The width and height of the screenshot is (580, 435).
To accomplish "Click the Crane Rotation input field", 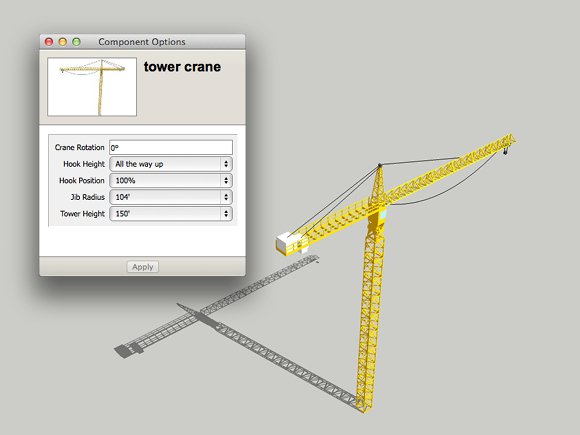I will [x=171, y=148].
